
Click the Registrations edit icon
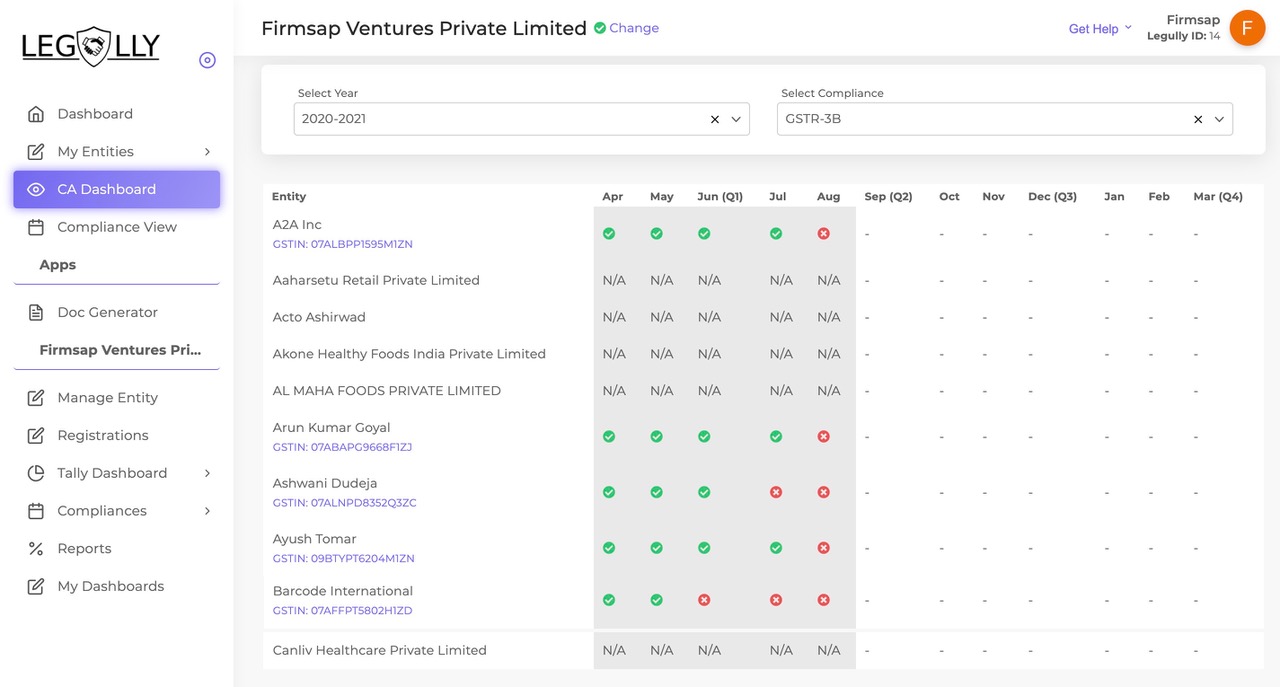[x=36, y=436]
